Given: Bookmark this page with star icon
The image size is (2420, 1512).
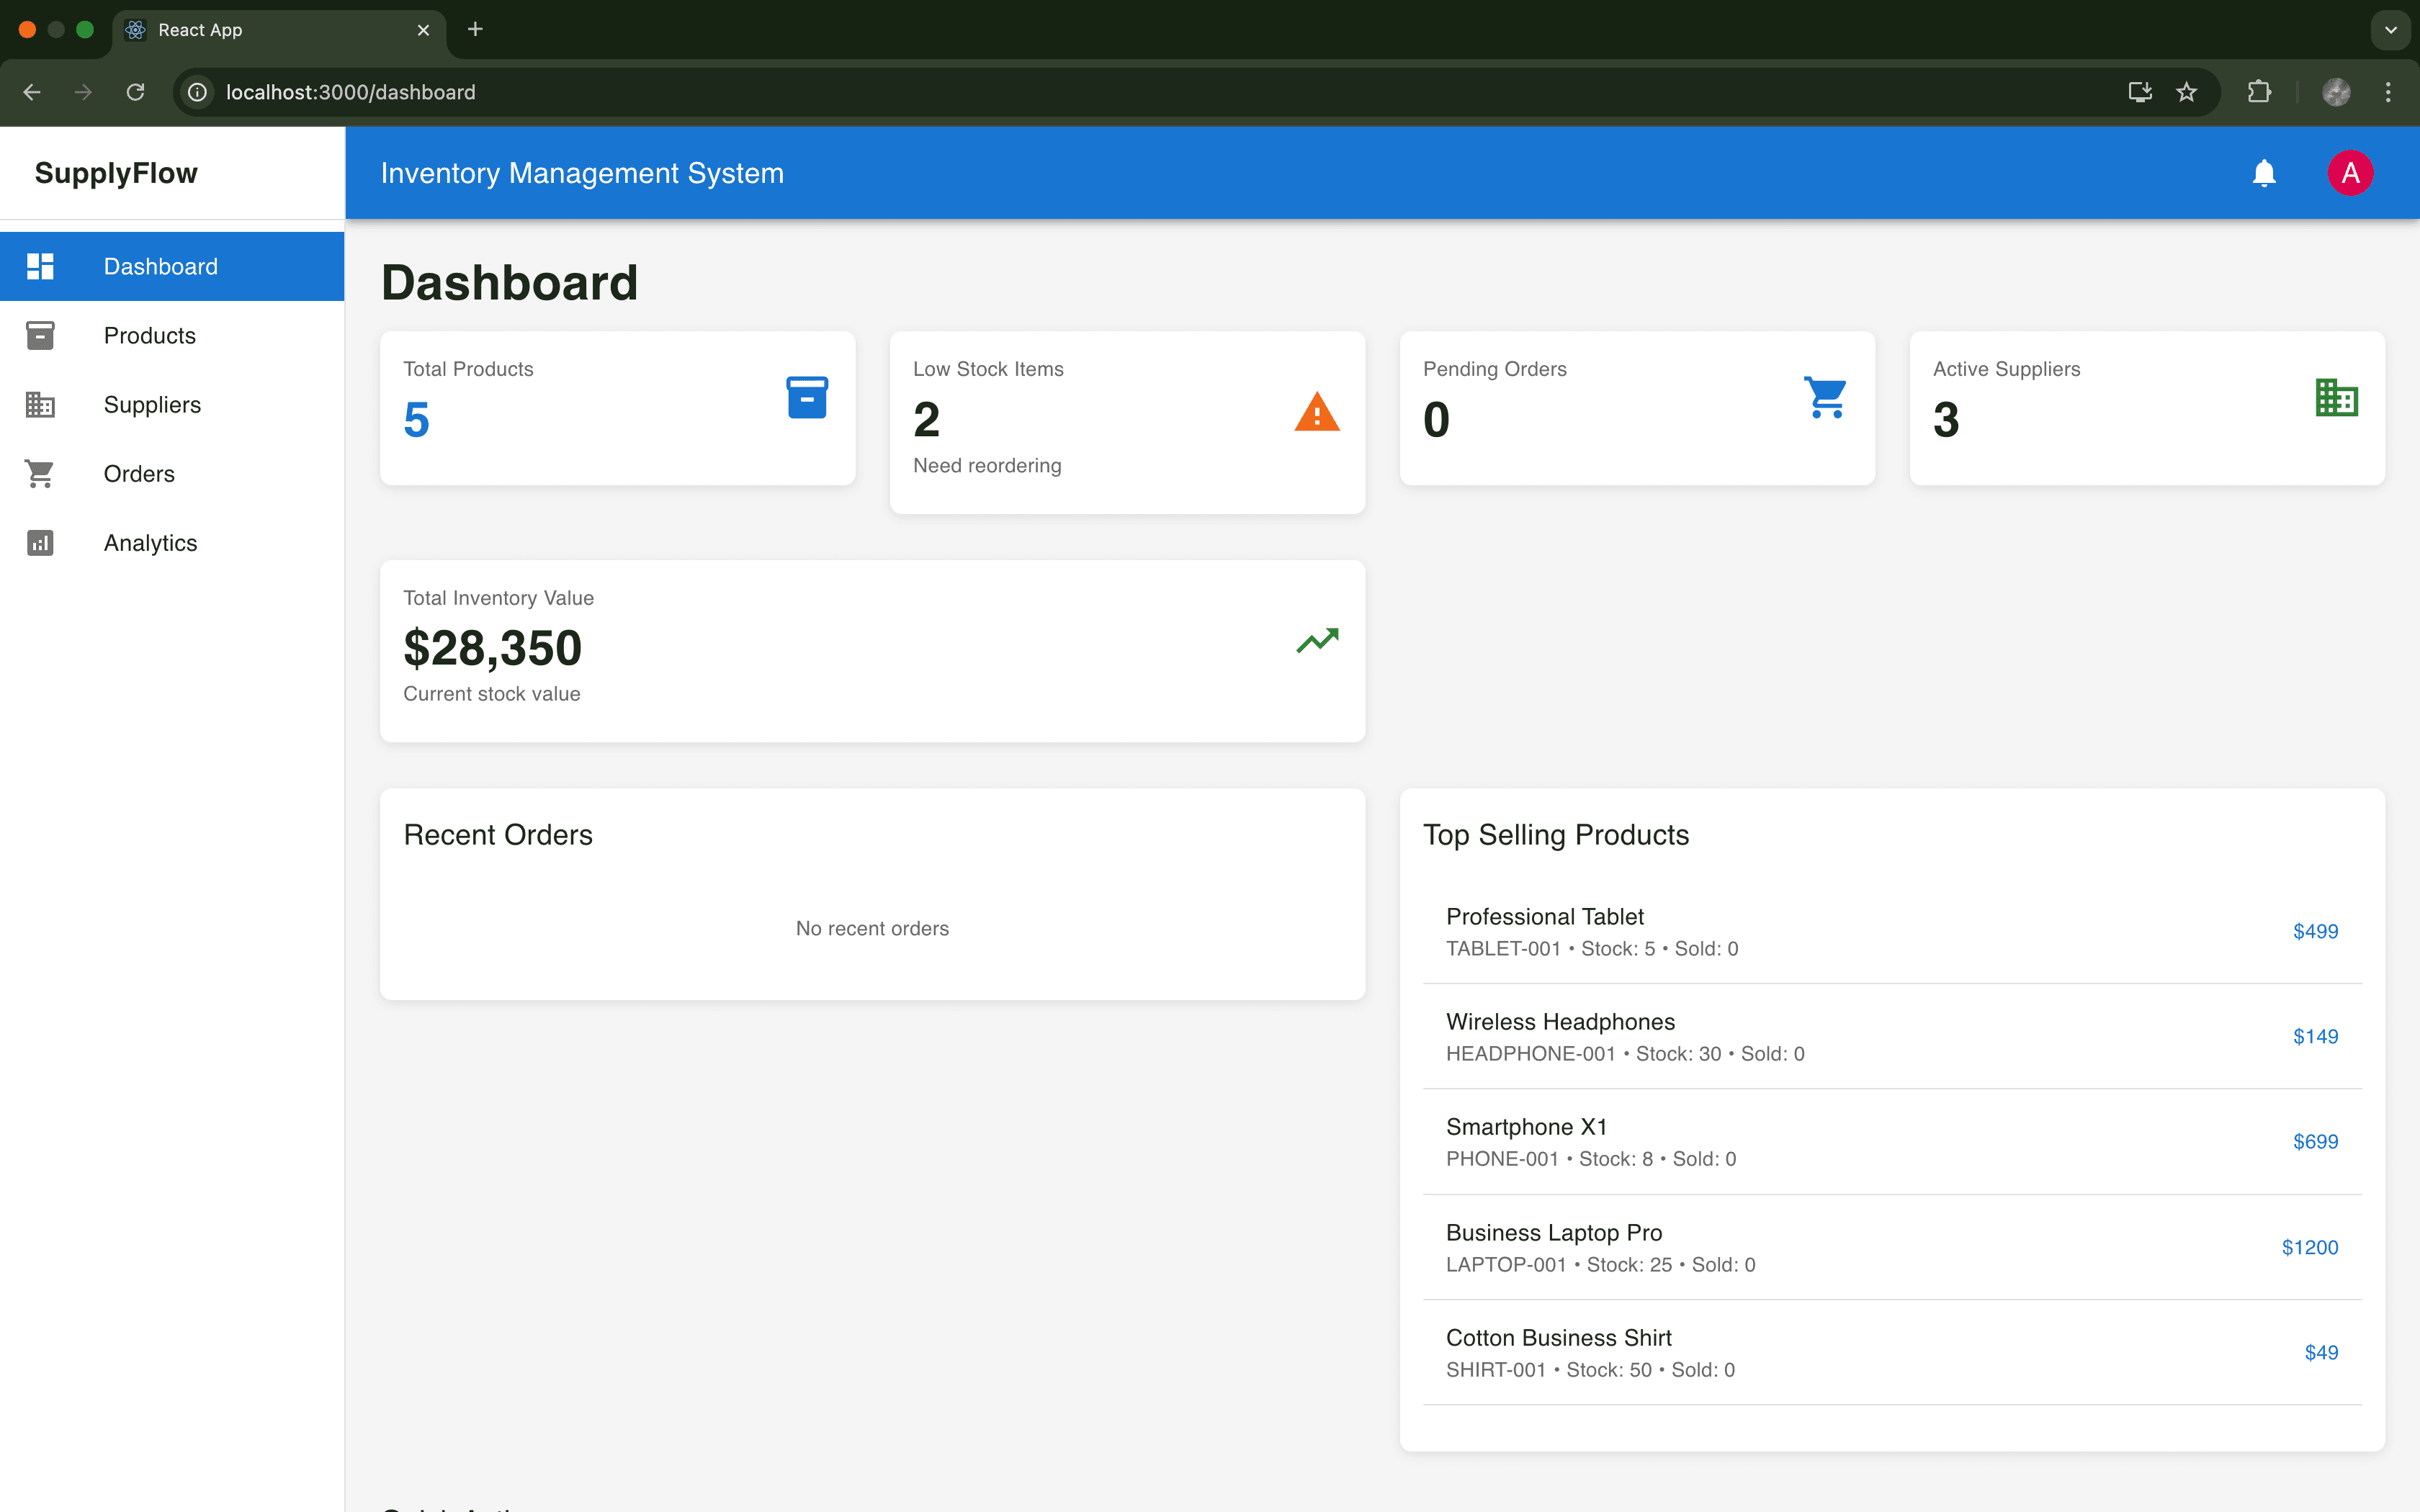Looking at the screenshot, I should 2186,92.
